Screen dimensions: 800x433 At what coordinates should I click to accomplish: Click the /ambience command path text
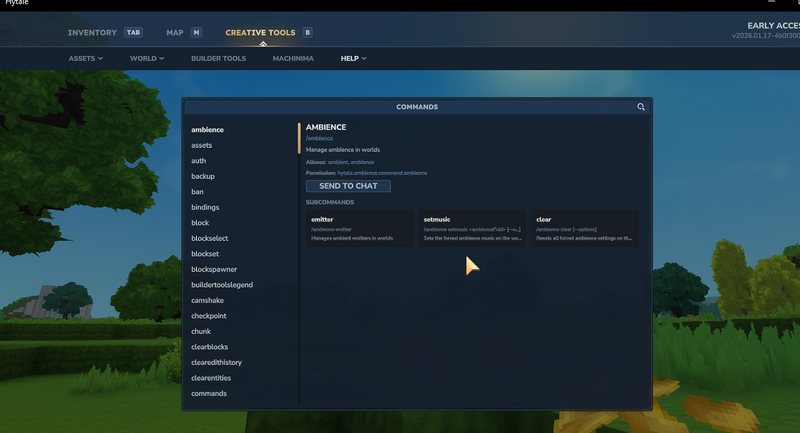(x=319, y=138)
